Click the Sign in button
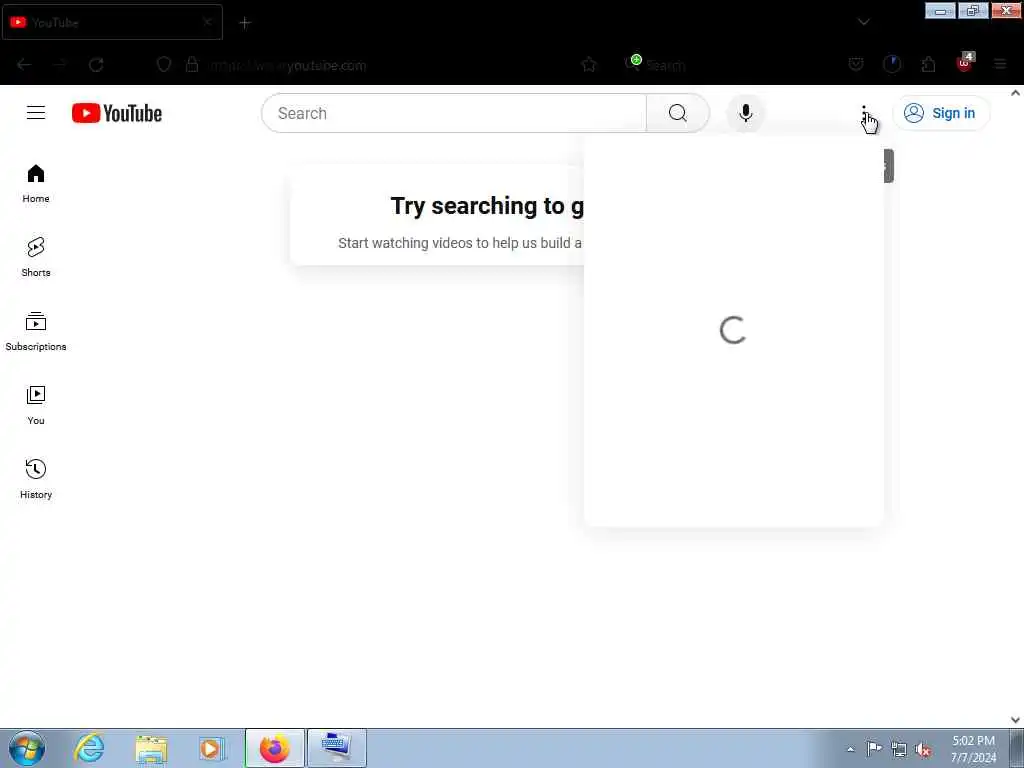 click(941, 113)
